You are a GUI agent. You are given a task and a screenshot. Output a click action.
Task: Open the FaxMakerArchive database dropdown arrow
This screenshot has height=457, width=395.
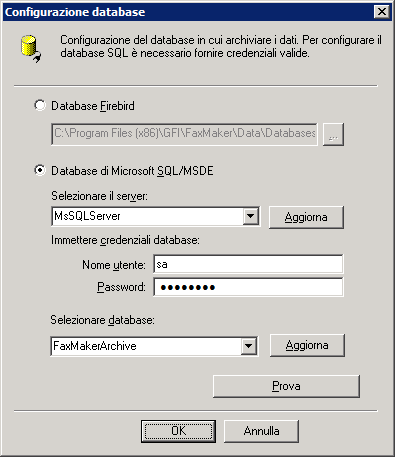(249, 346)
